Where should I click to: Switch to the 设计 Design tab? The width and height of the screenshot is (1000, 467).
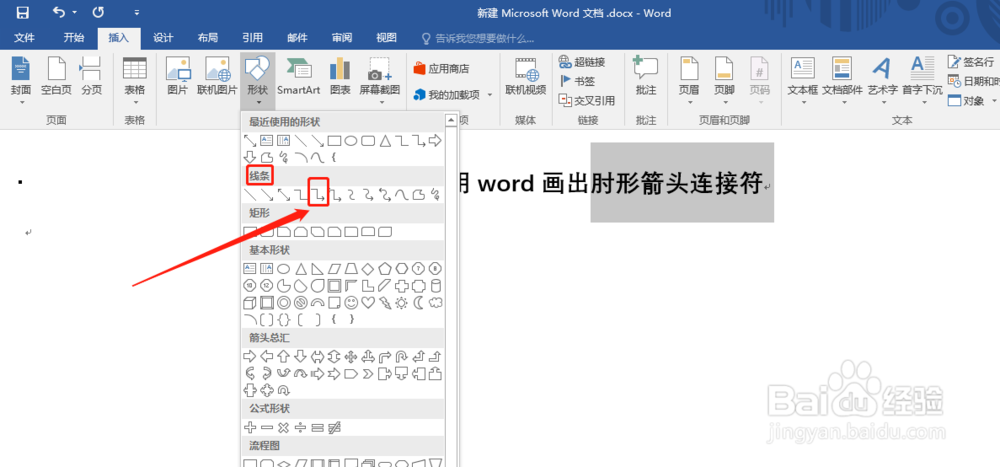pyautogui.click(x=163, y=38)
